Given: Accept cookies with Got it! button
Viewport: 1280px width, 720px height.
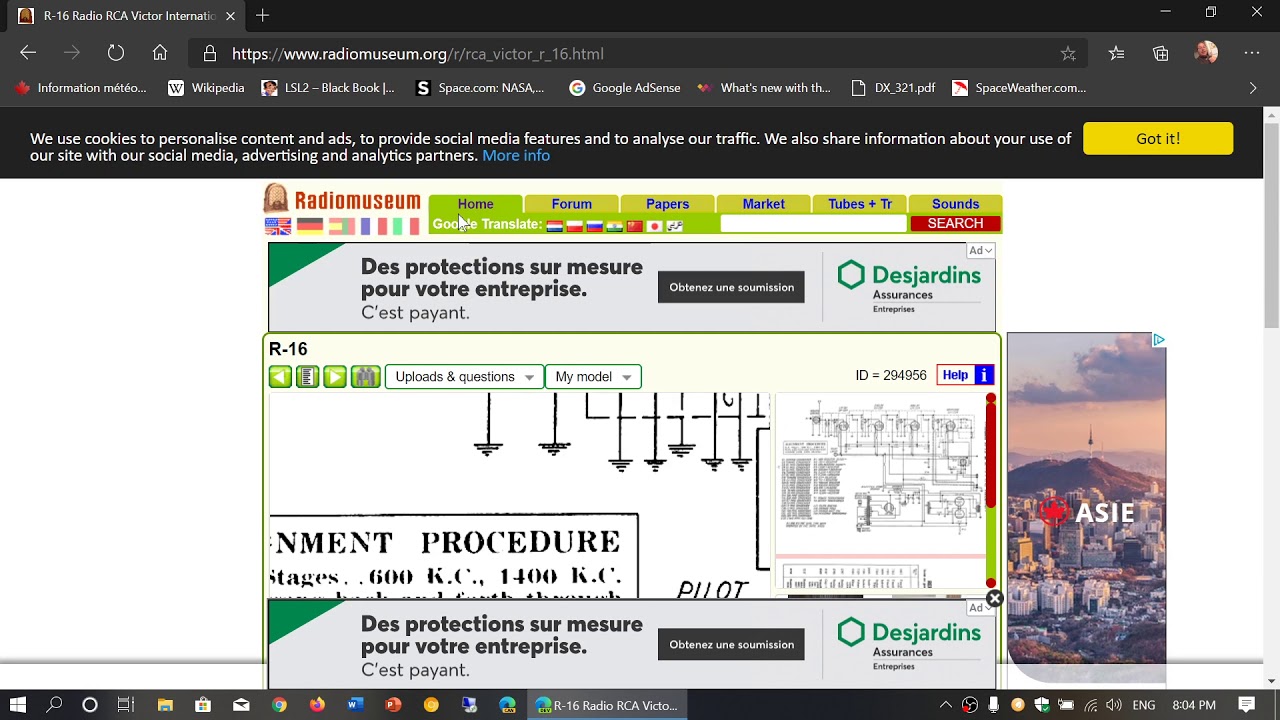Looking at the screenshot, I should click(x=1158, y=139).
